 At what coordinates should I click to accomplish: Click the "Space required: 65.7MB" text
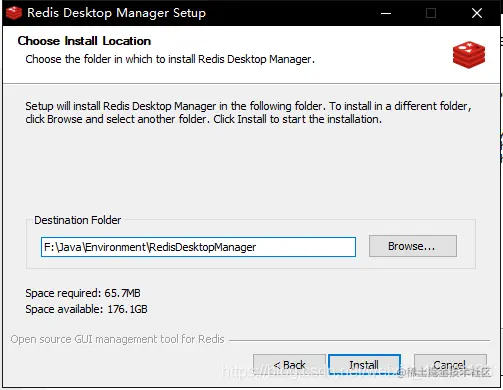pyautogui.click(x=83, y=293)
